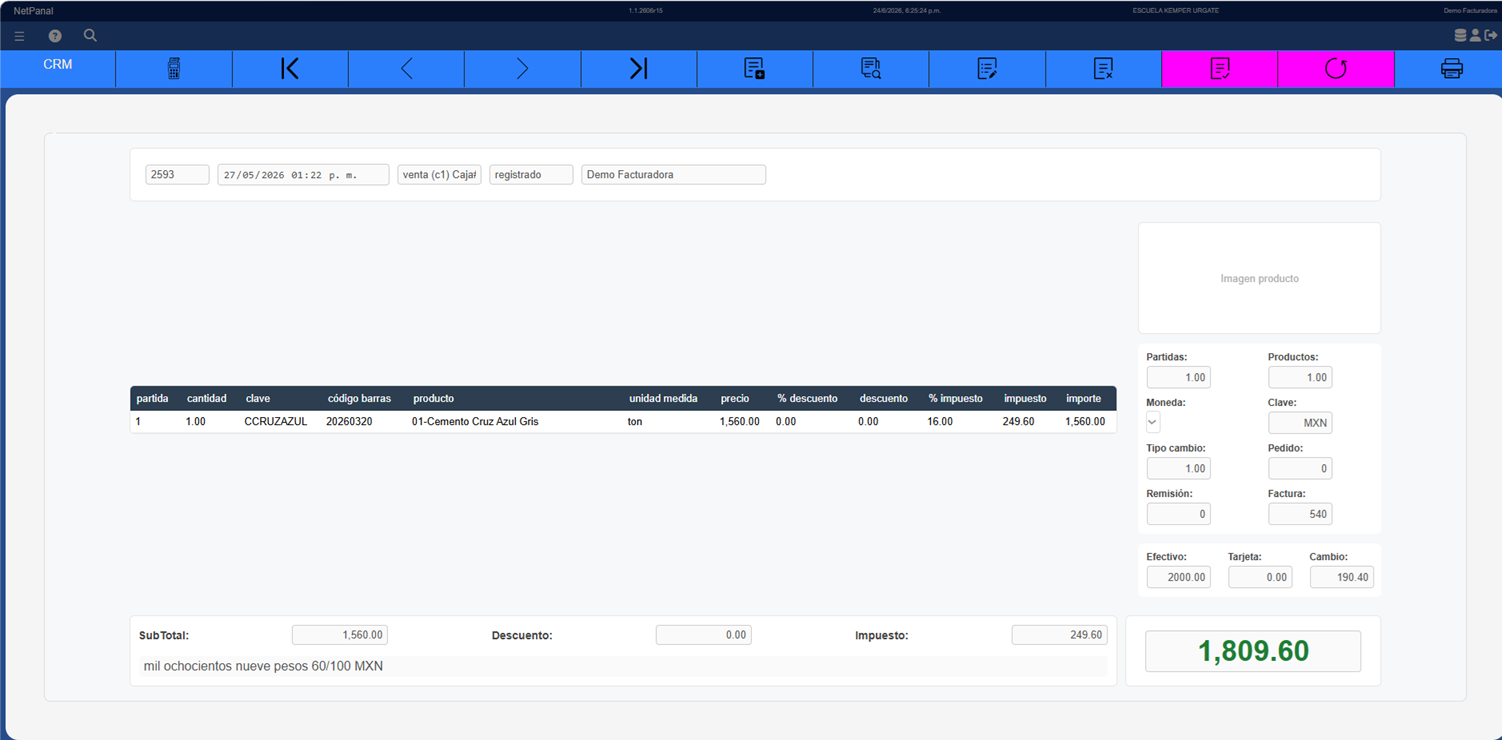Jump to the last record
Screen dimensions: 1502x740
pos(638,68)
